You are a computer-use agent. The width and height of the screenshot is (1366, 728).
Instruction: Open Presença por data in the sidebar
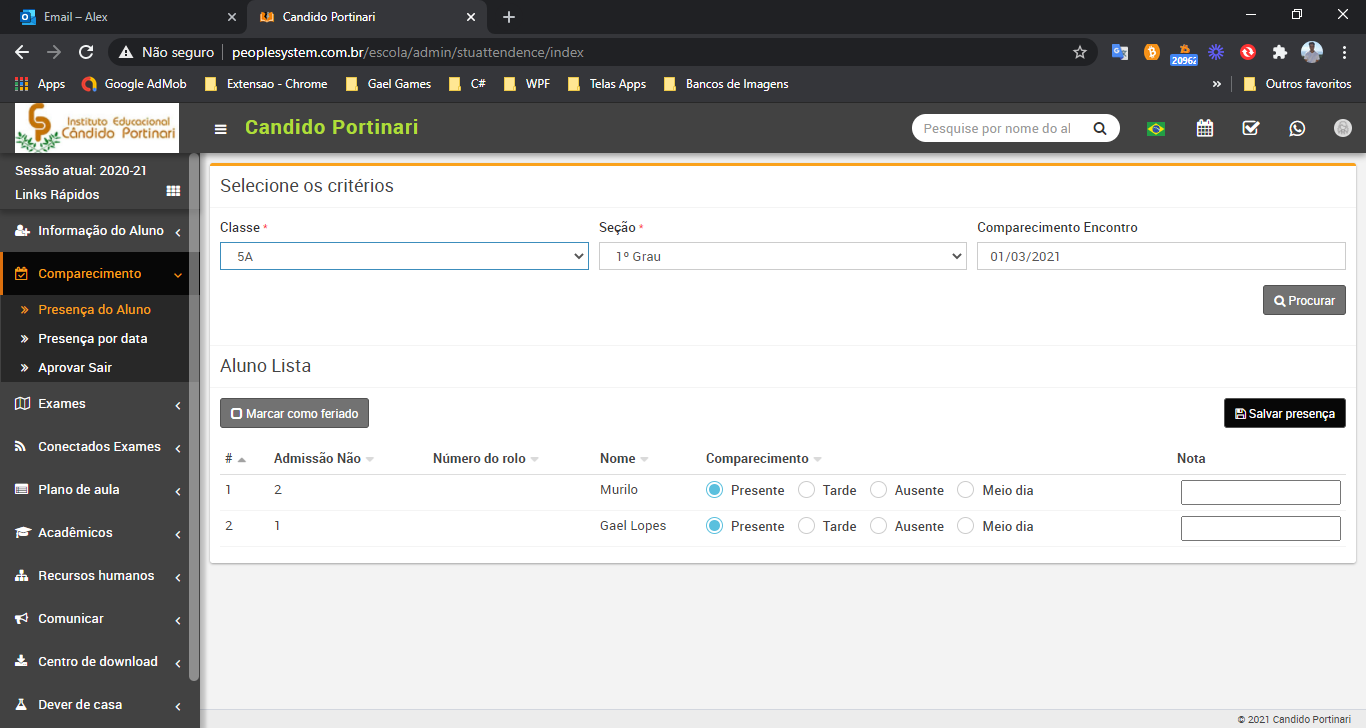pyautogui.click(x=92, y=338)
